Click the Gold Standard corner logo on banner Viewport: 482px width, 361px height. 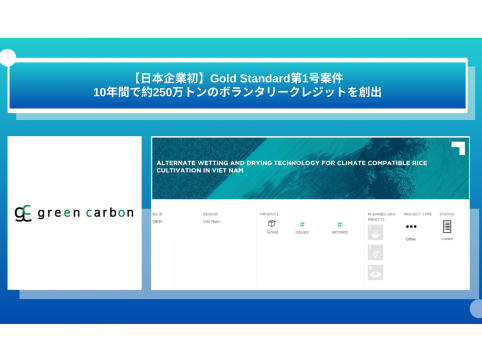458,148
